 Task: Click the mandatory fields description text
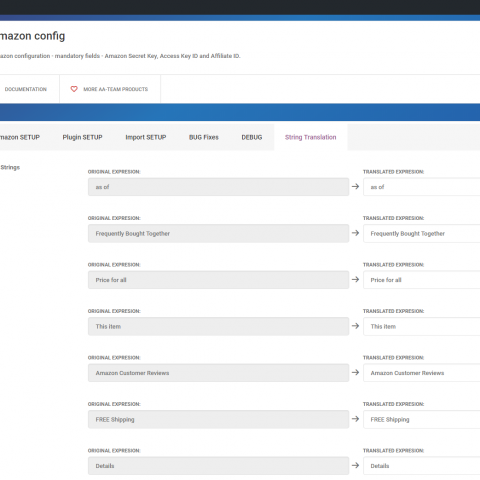(120, 56)
